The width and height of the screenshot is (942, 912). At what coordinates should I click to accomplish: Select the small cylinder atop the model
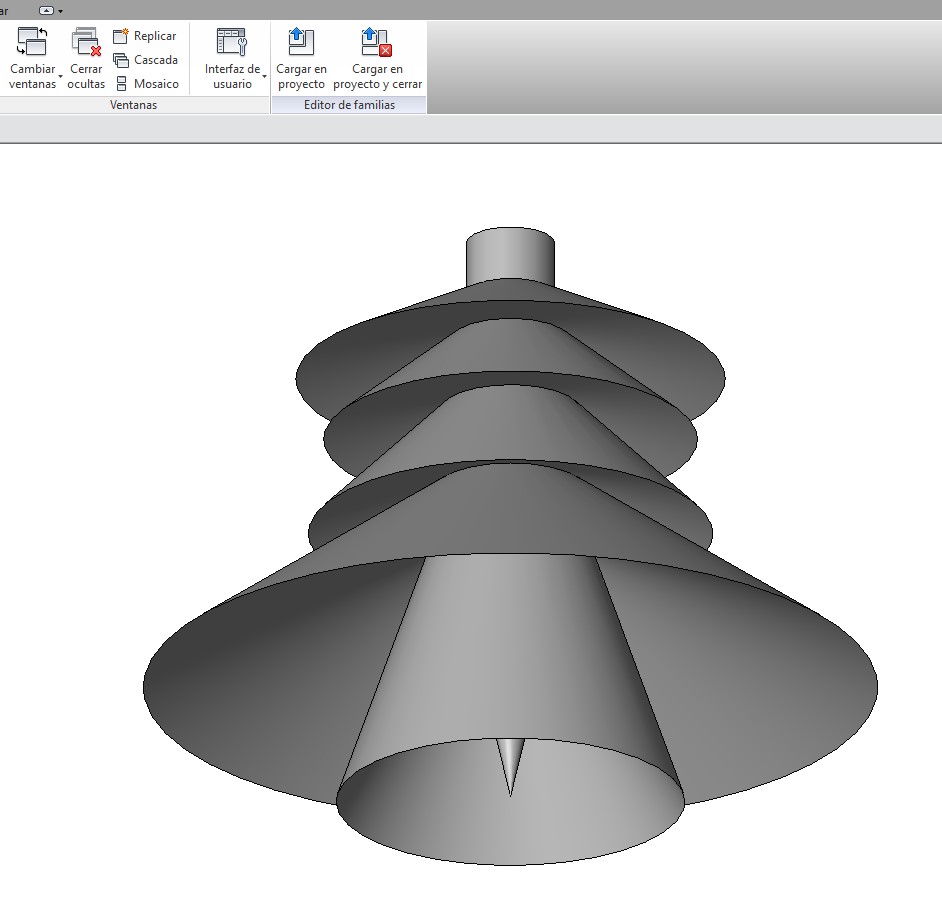click(510, 255)
